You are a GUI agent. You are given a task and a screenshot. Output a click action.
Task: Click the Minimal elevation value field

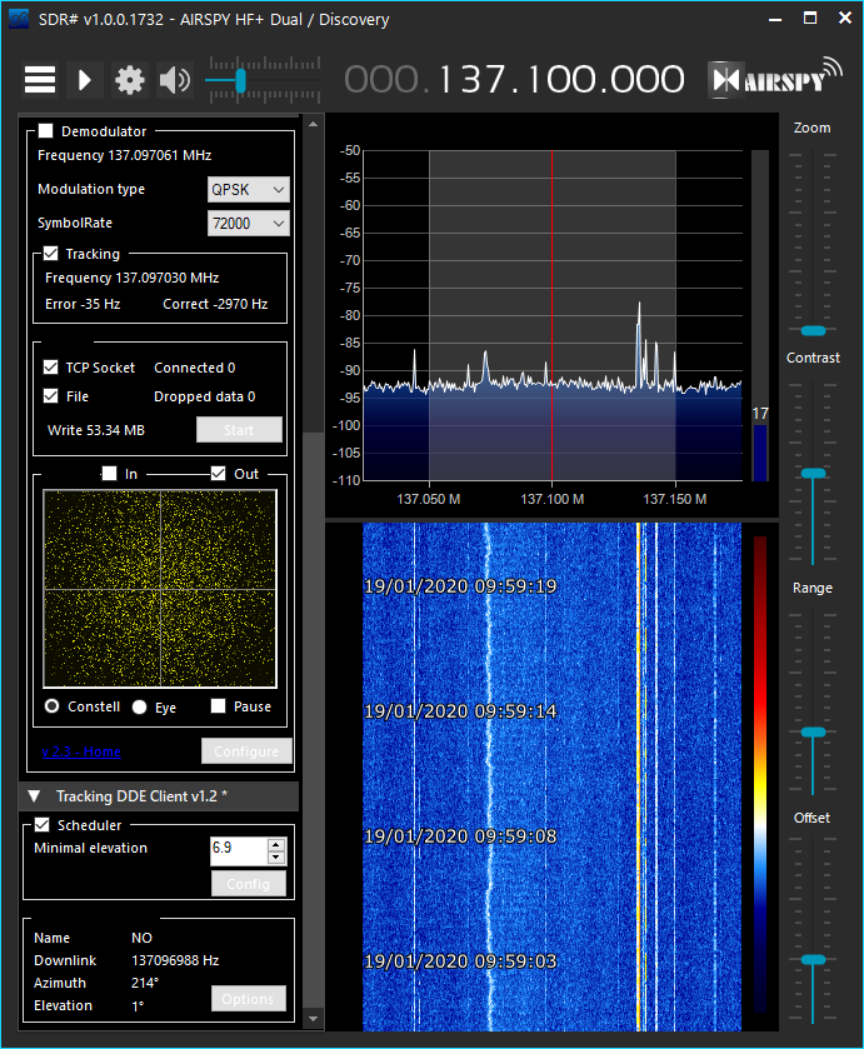[x=238, y=850]
